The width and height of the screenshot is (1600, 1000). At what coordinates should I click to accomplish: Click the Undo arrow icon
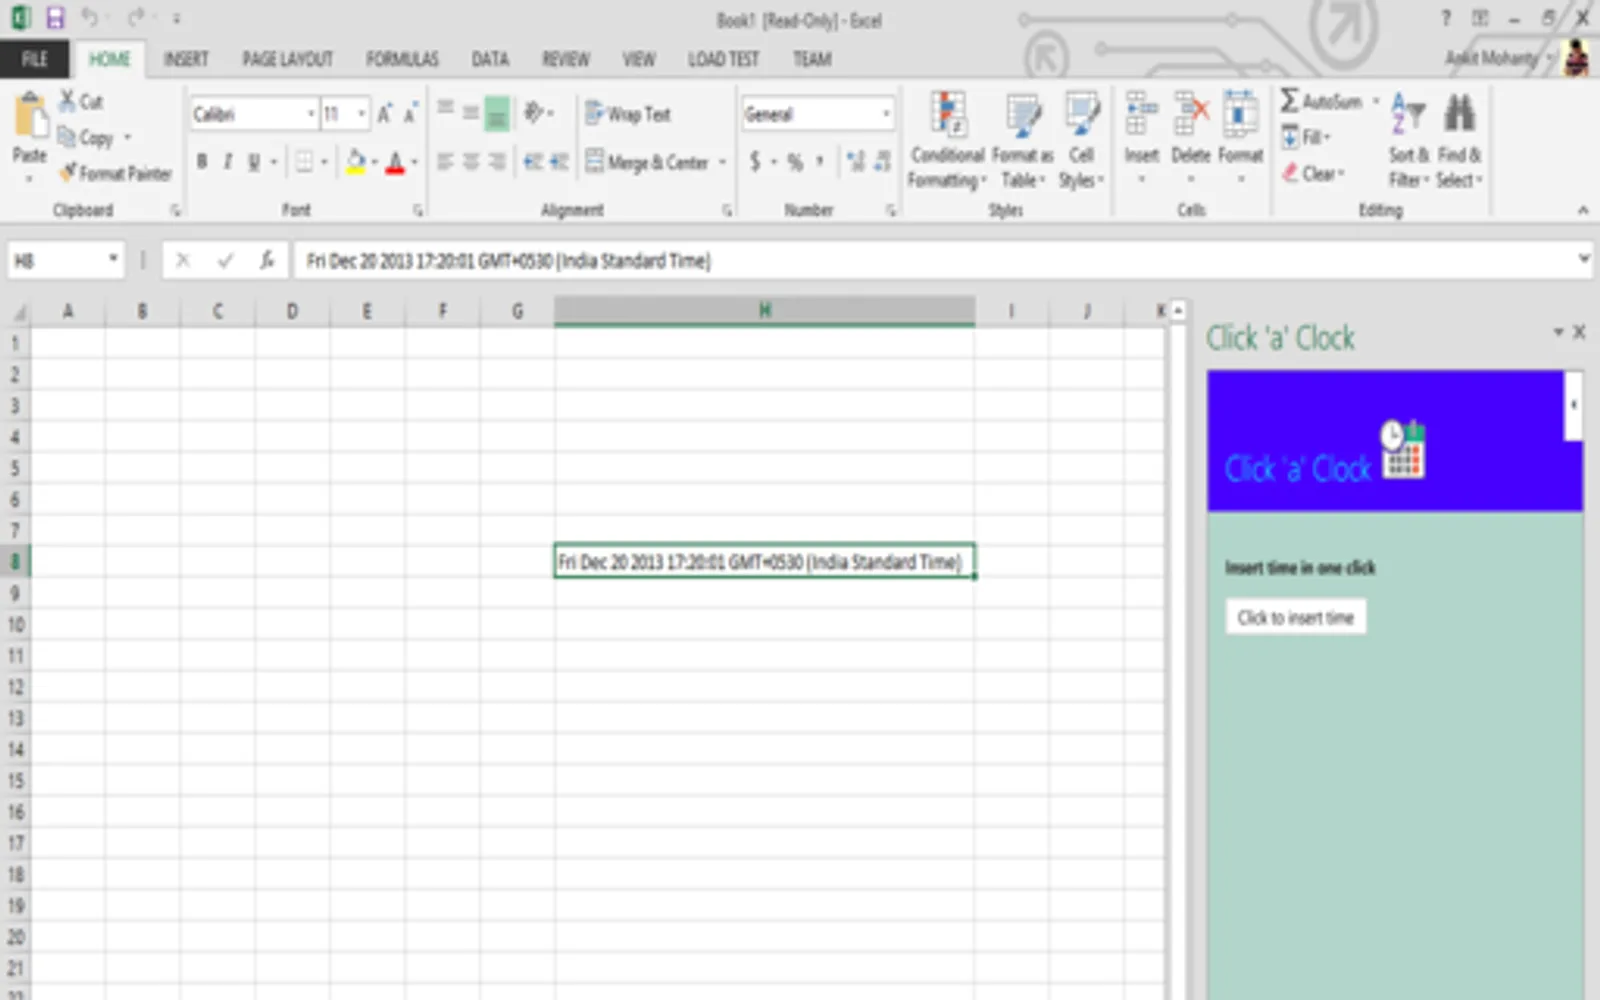coord(89,18)
